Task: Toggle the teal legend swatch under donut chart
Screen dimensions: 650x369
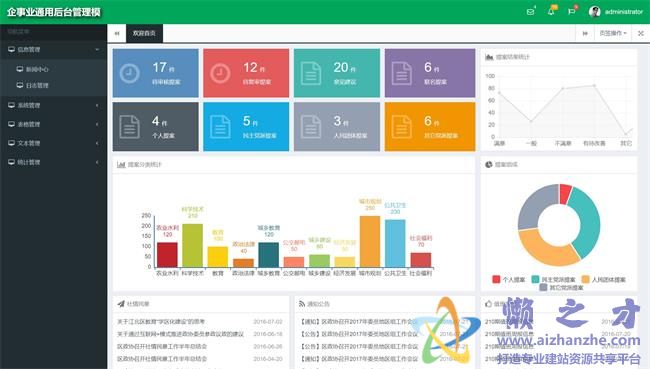Action: [536, 279]
